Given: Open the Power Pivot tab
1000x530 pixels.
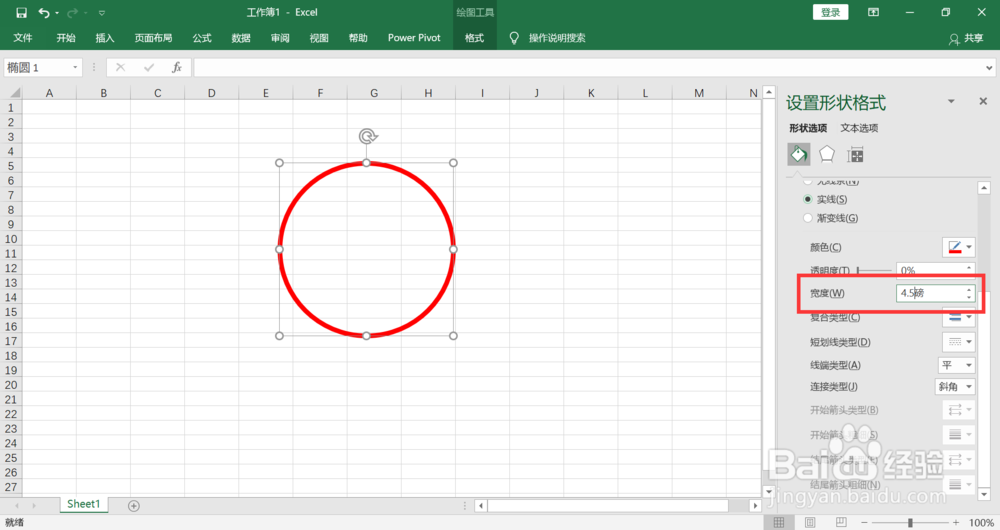Looking at the screenshot, I should pos(414,38).
